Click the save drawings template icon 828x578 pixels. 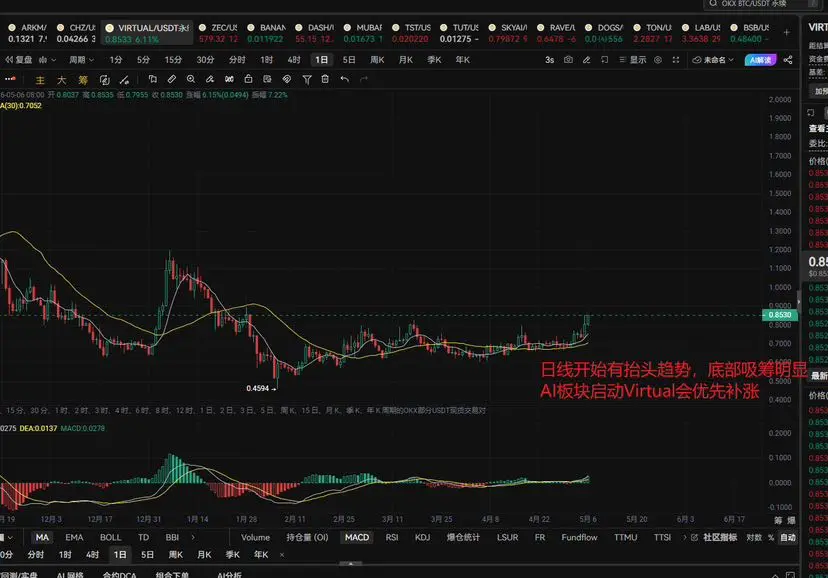(x=267, y=79)
